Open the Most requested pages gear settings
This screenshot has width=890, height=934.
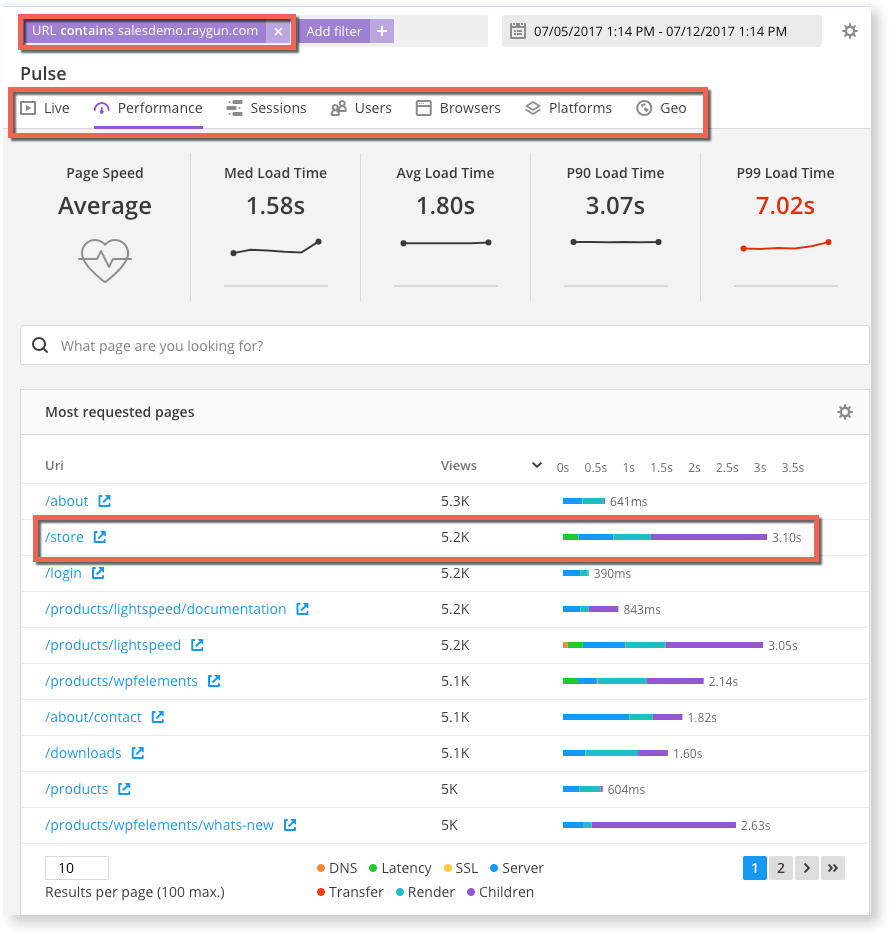pyautogui.click(x=844, y=411)
